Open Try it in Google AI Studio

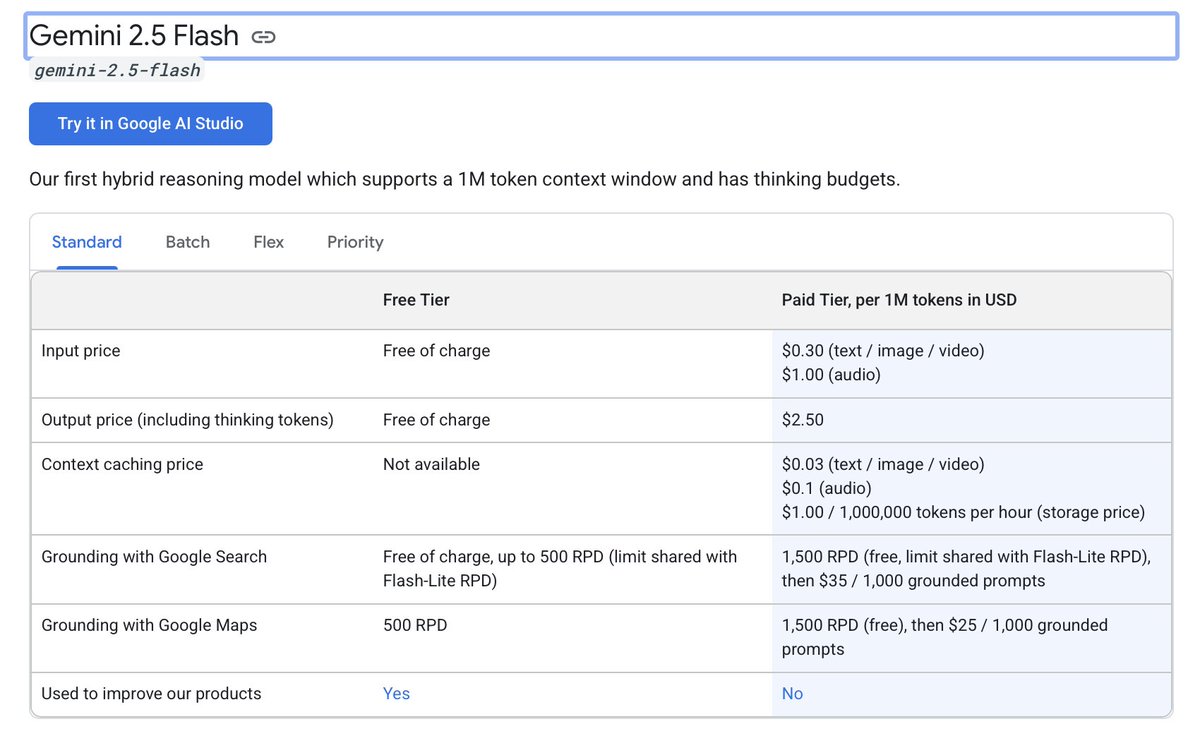150,124
